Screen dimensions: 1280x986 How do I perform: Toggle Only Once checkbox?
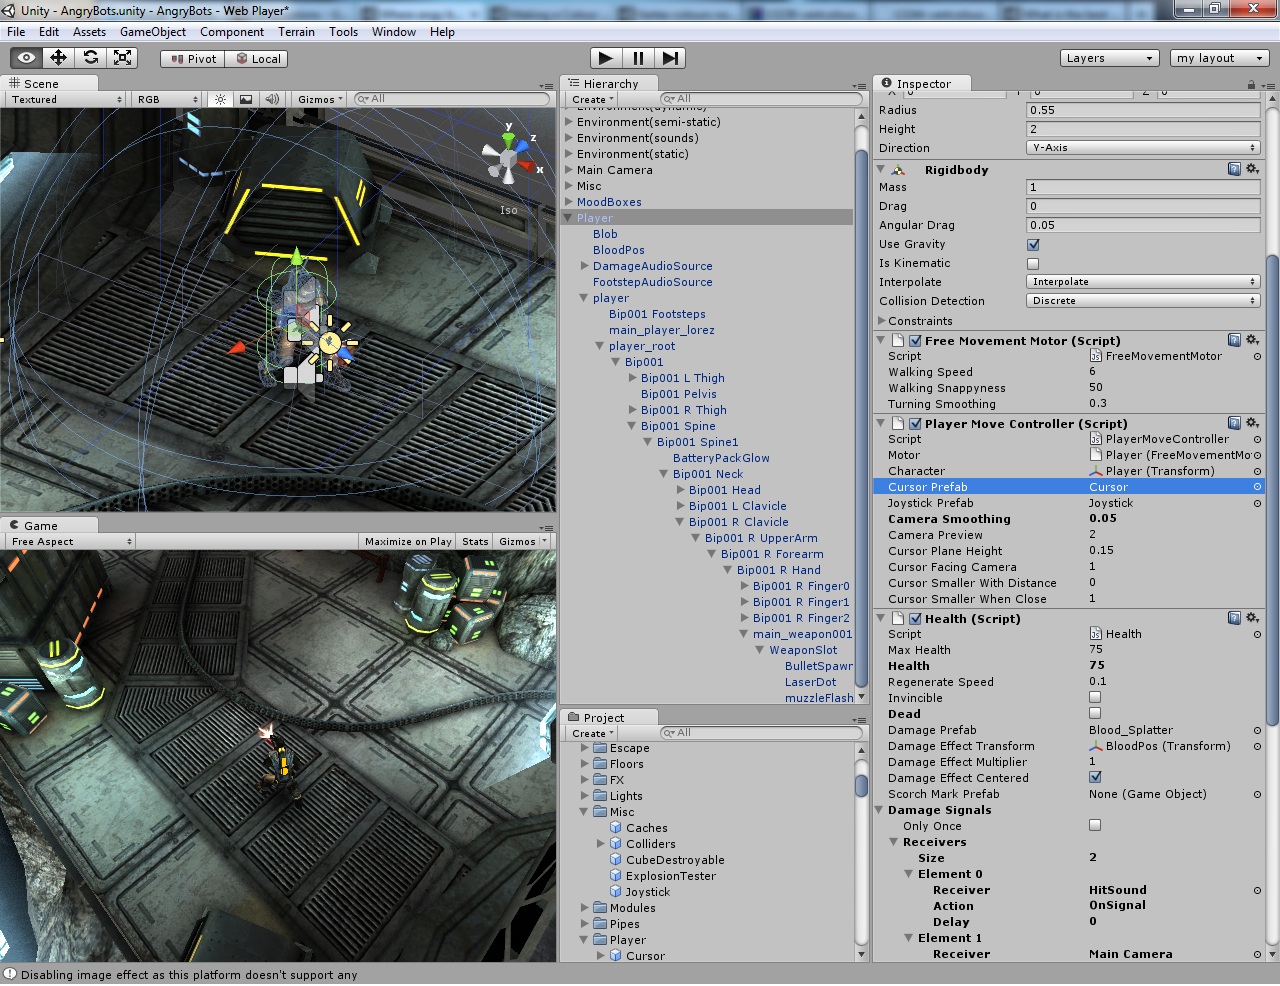1095,825
